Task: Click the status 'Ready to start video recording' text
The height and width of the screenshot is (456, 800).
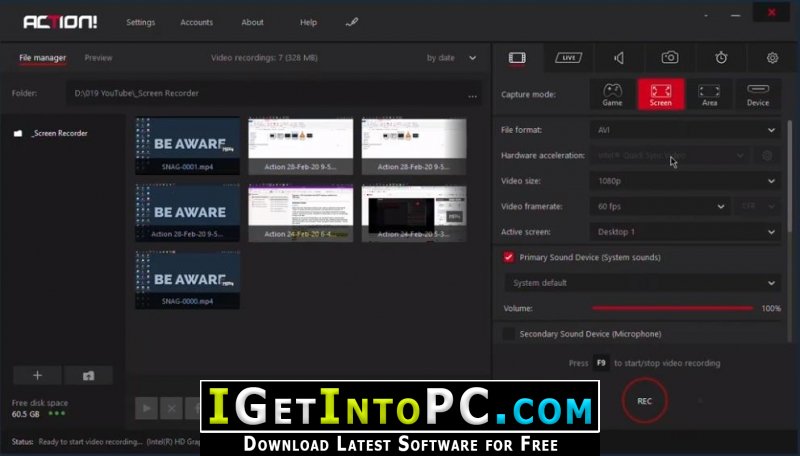Action: pyautogui.click(x=90, y=442)
